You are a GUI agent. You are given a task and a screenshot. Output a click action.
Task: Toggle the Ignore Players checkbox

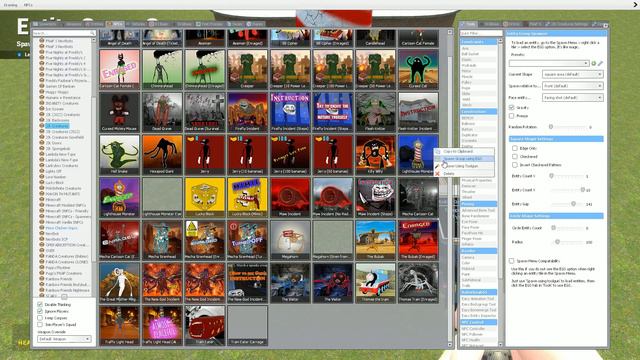tap(40, 311)
